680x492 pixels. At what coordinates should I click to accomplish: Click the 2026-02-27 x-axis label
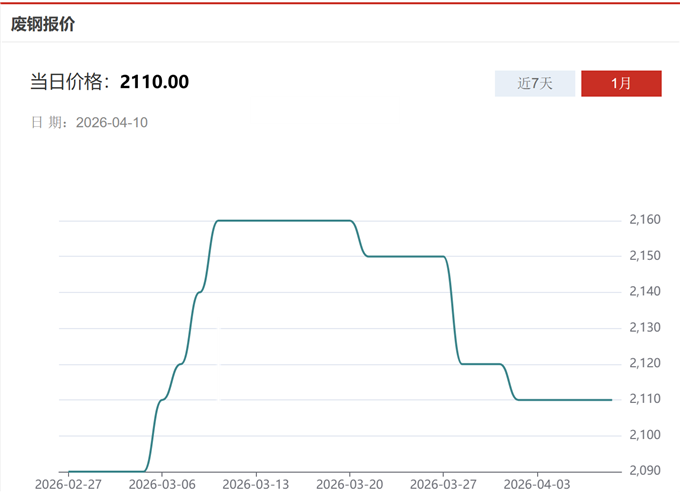pos(68,483)
